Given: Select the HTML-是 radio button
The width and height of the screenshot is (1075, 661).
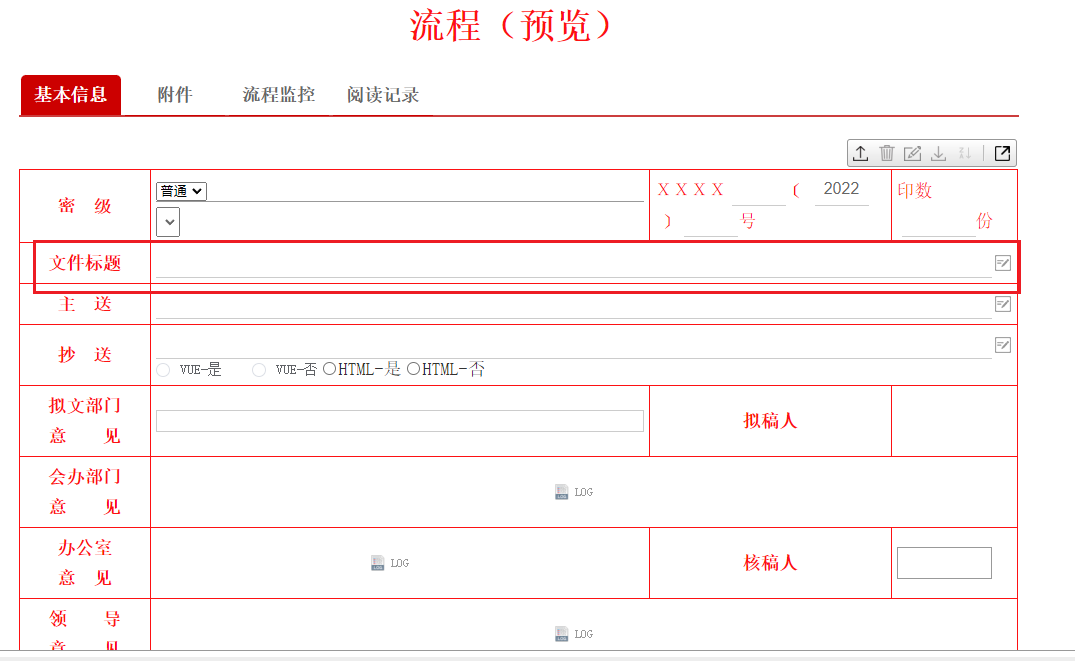Looking at the screenshot, I should point(329,369).
